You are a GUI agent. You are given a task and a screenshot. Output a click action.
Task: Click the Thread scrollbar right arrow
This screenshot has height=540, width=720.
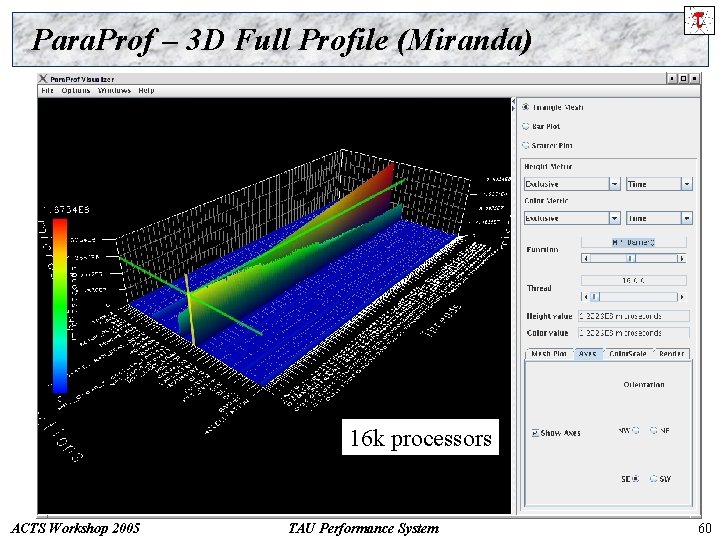coord(682,297)
